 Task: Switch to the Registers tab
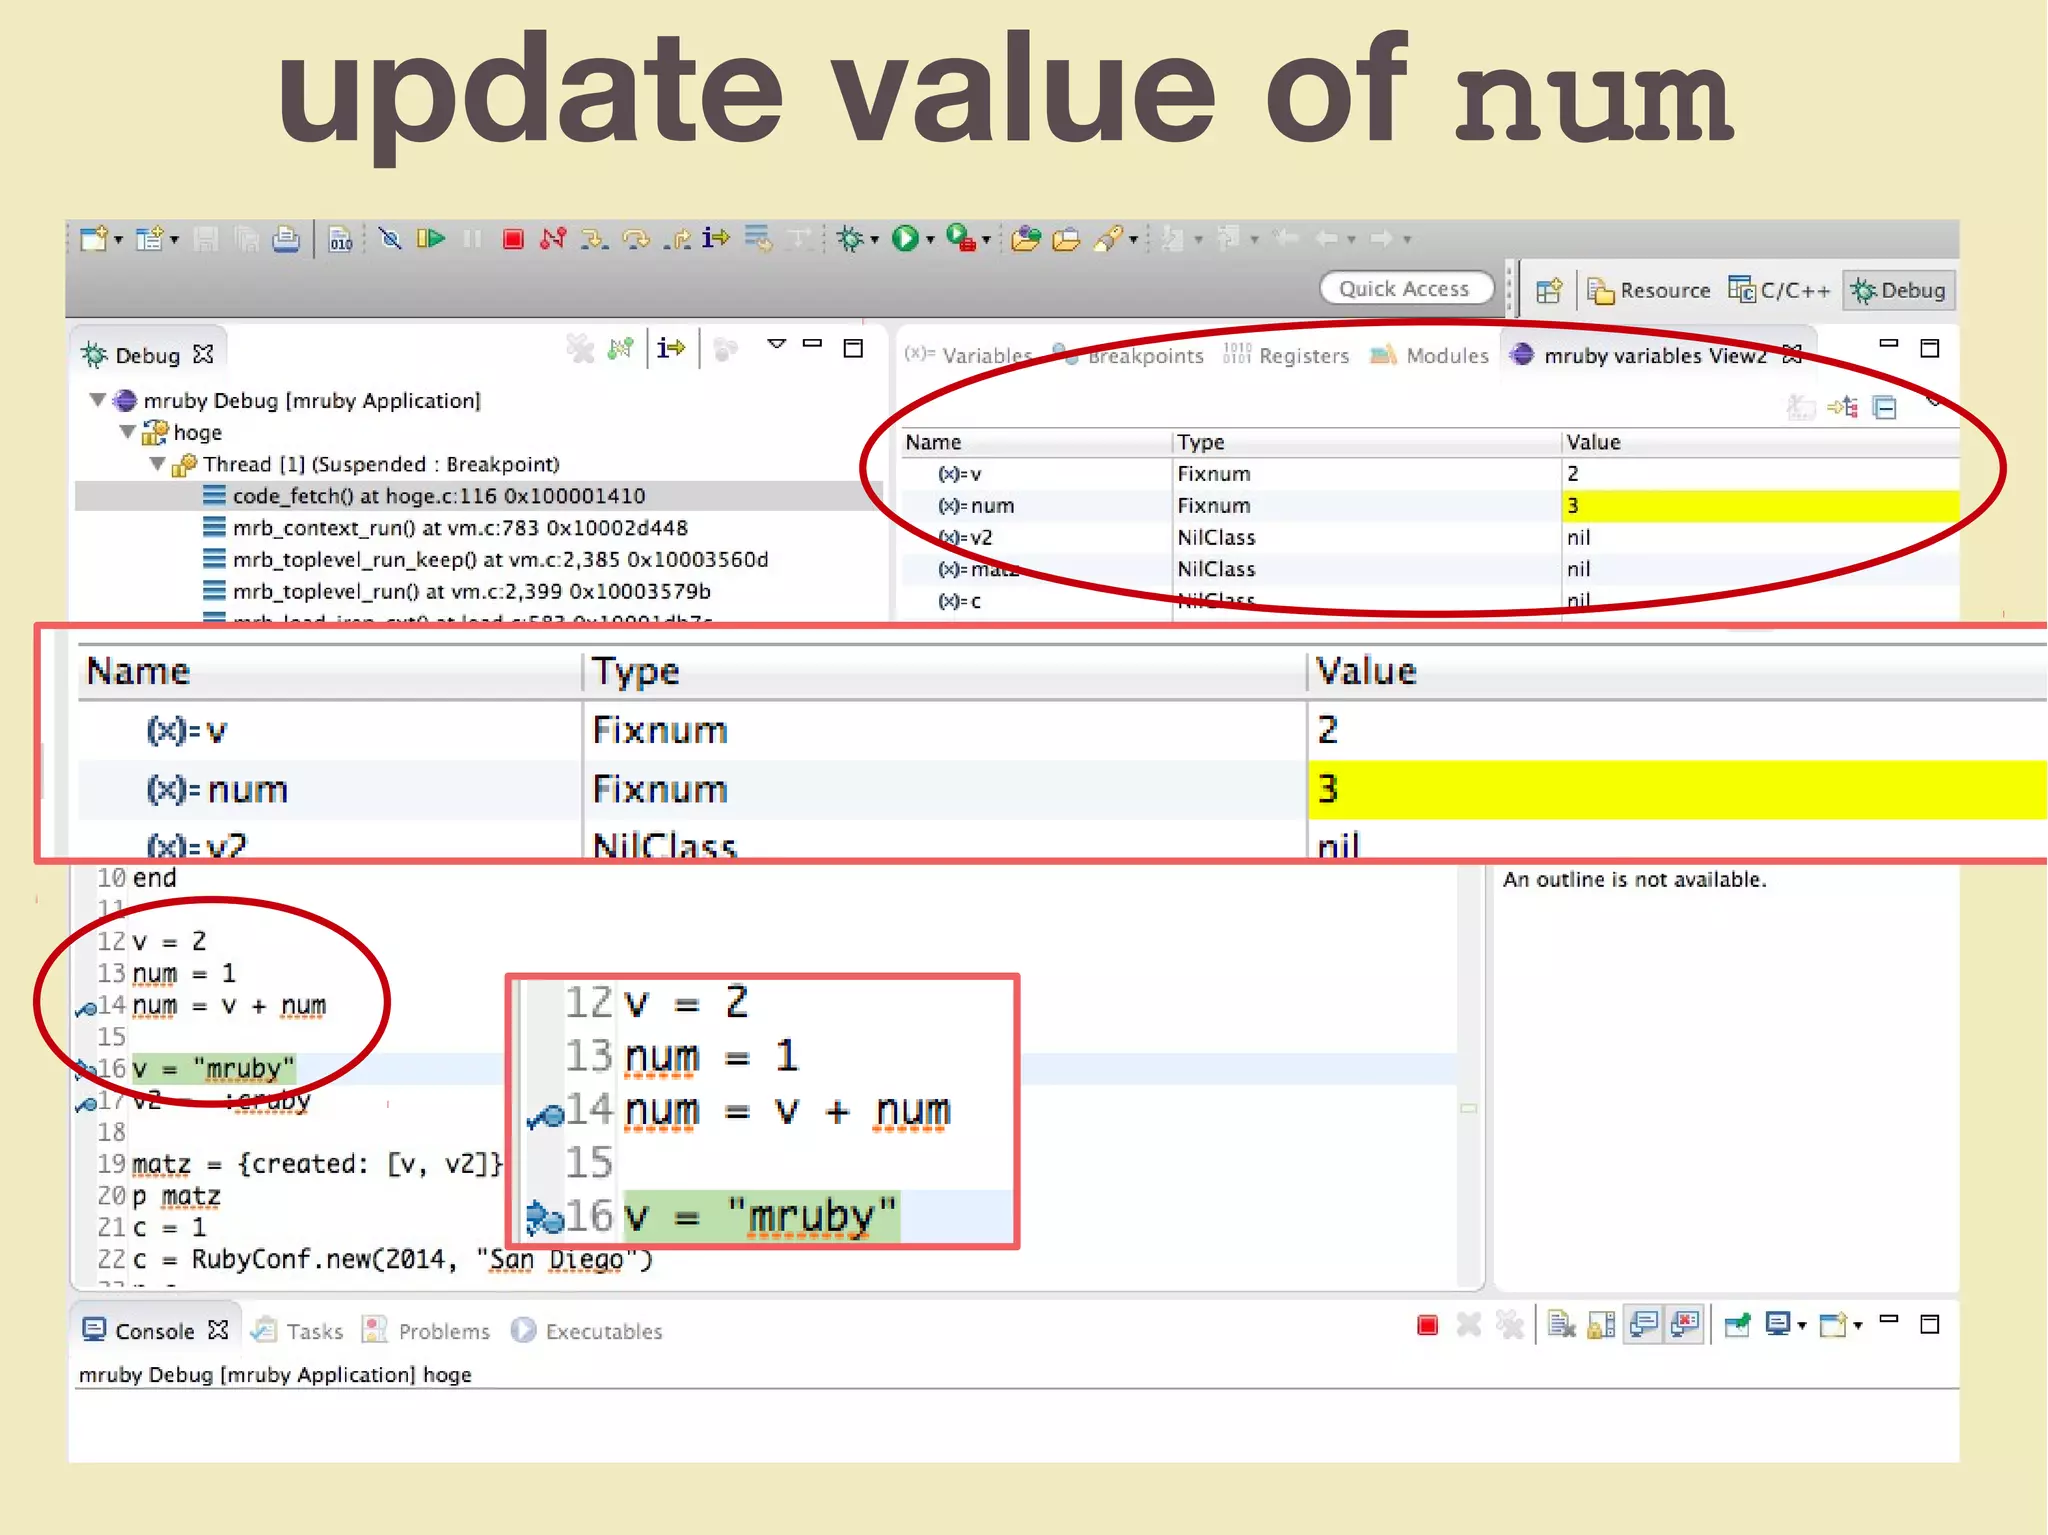click(x=1286, y=355)
